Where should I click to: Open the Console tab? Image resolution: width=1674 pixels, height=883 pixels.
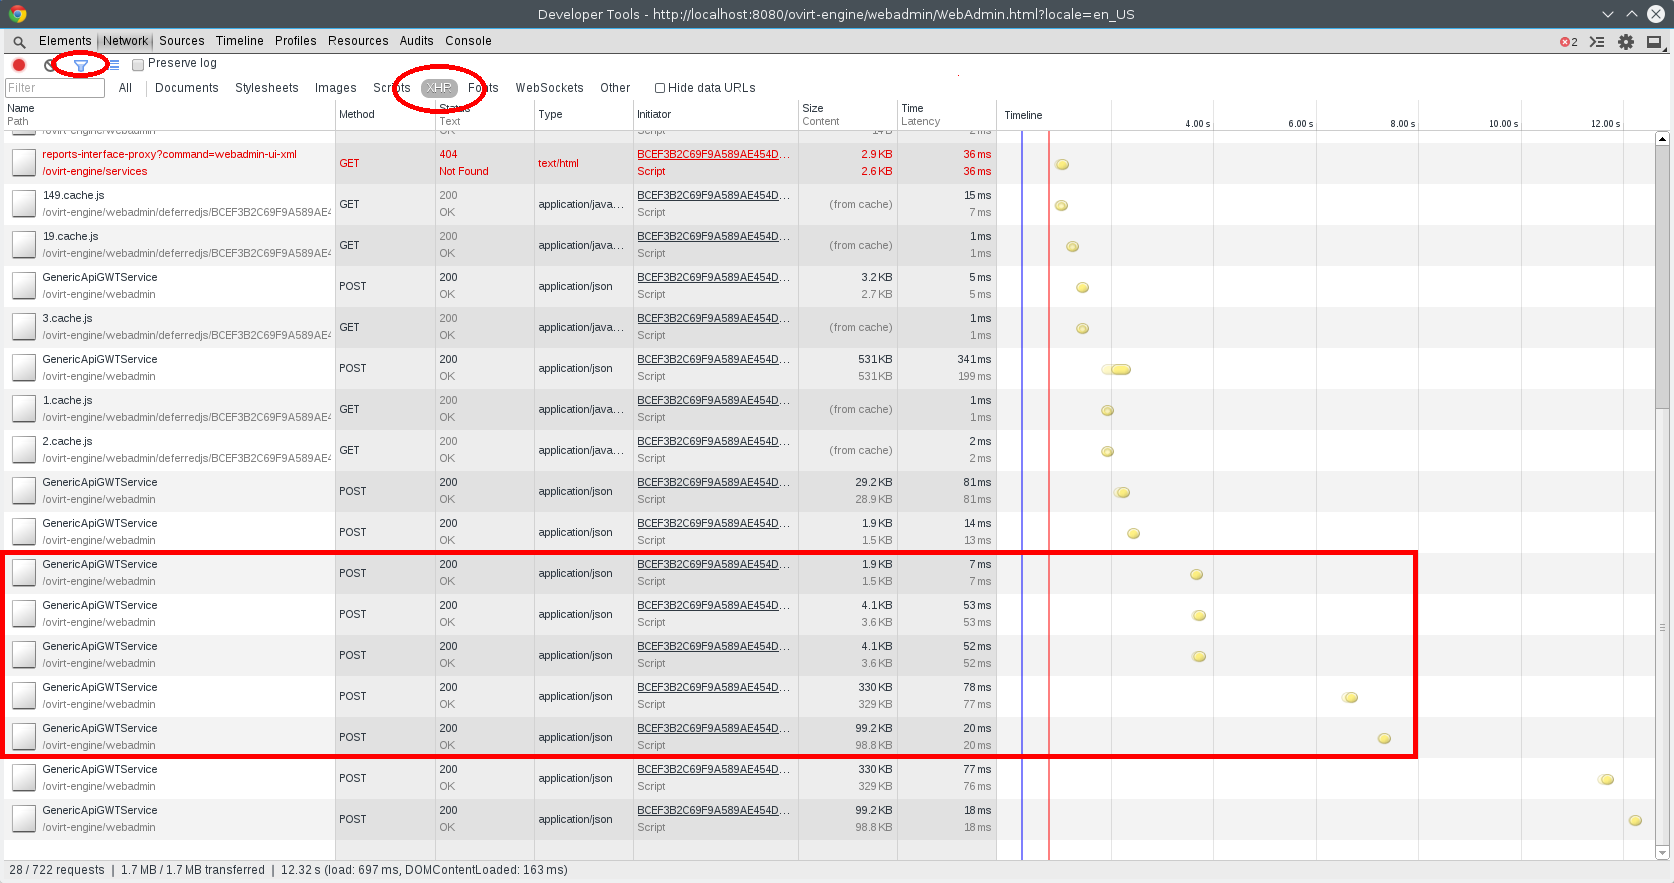[468, 41]
